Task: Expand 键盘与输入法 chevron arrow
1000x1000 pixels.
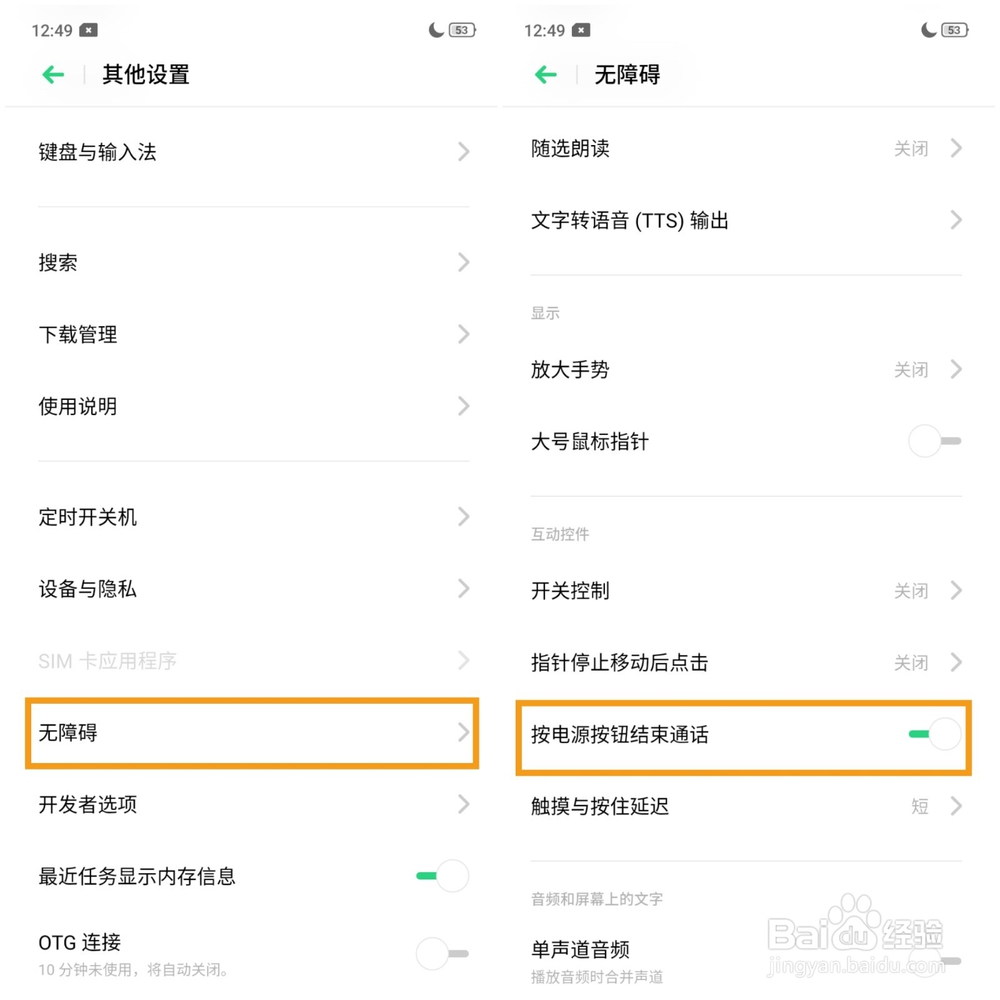Action: point(463,152)
